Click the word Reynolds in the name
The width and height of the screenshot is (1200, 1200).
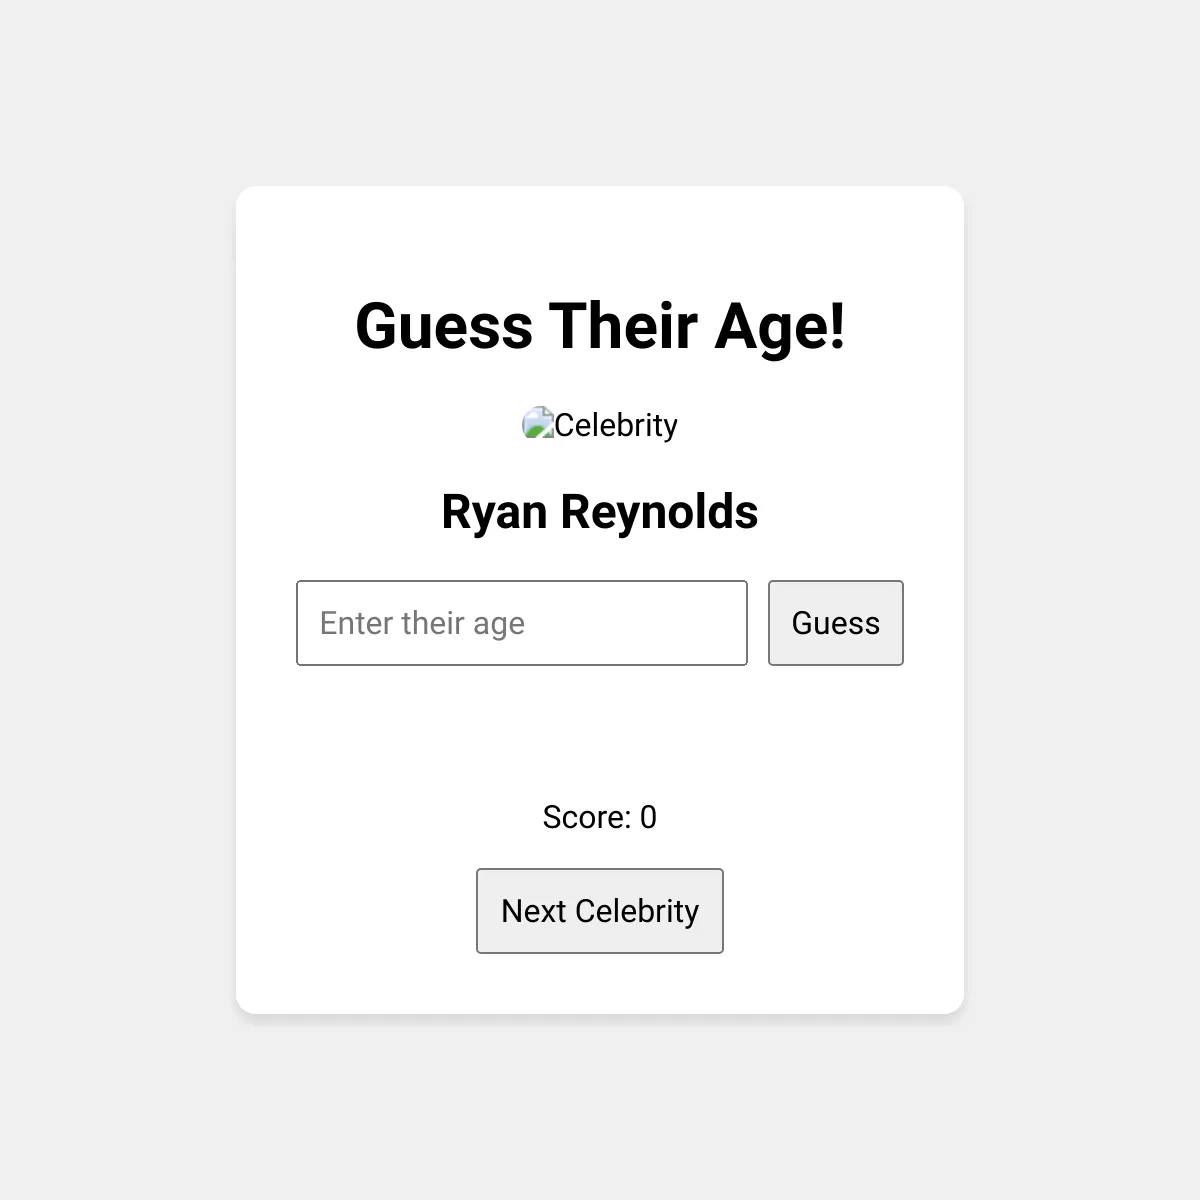click(659, 512)
